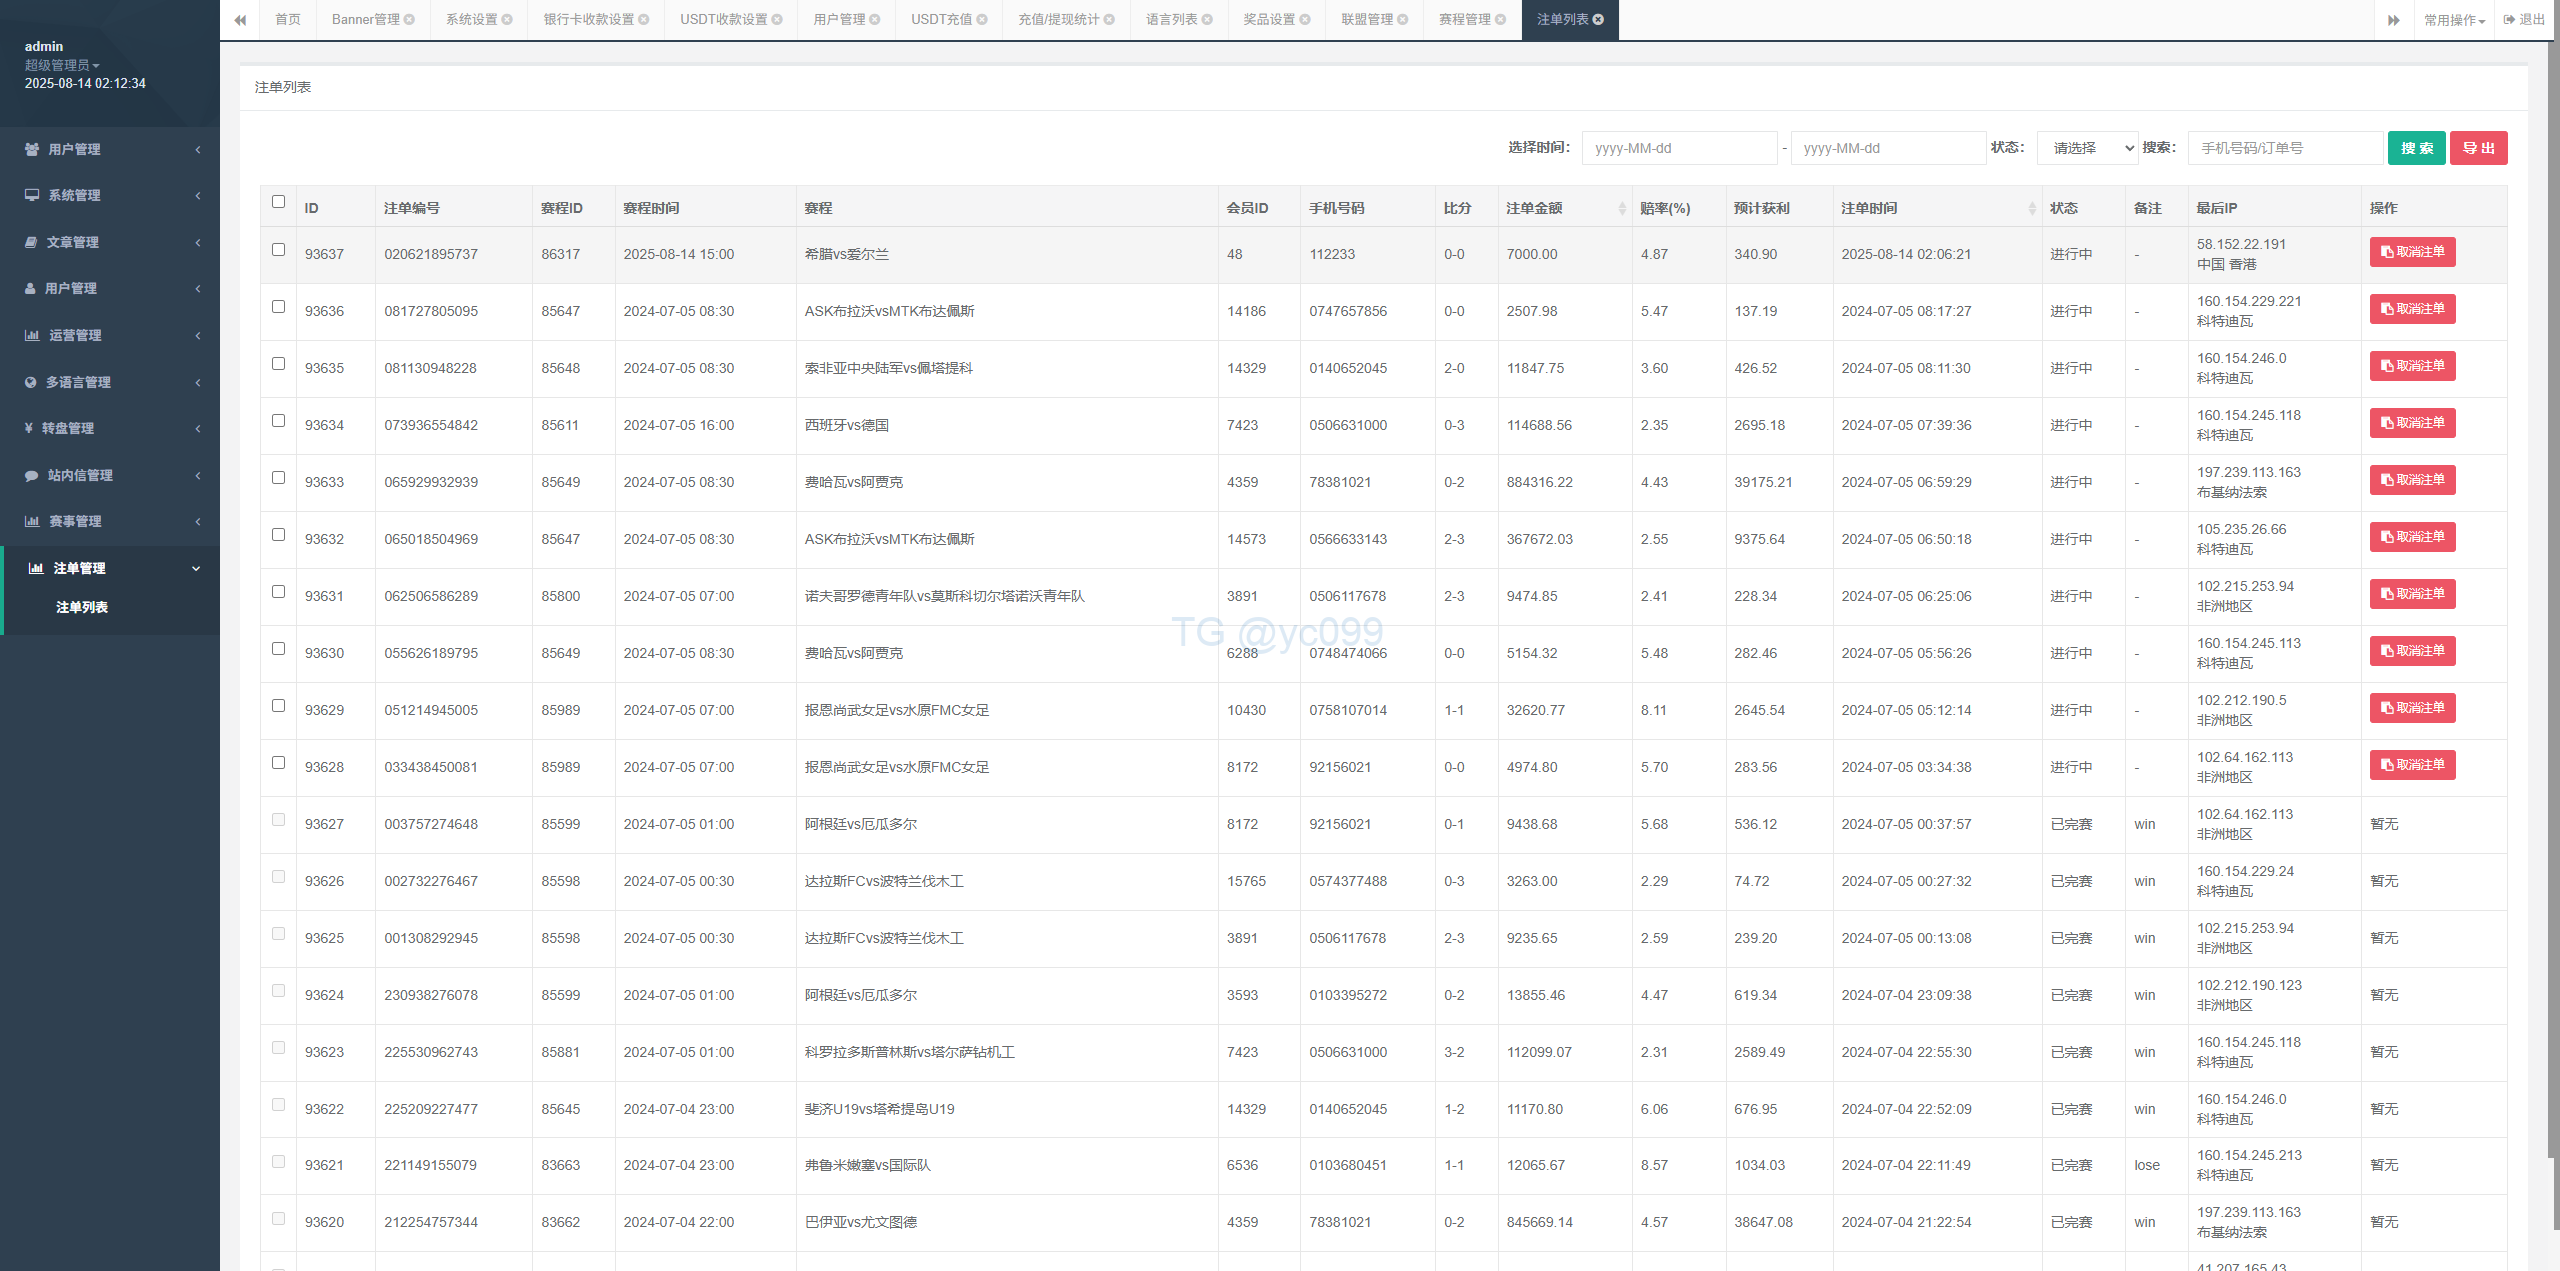Click the globe icon beside 多语言管理
This screenshot has height=1271, width=2560.
tap(31, 382)
